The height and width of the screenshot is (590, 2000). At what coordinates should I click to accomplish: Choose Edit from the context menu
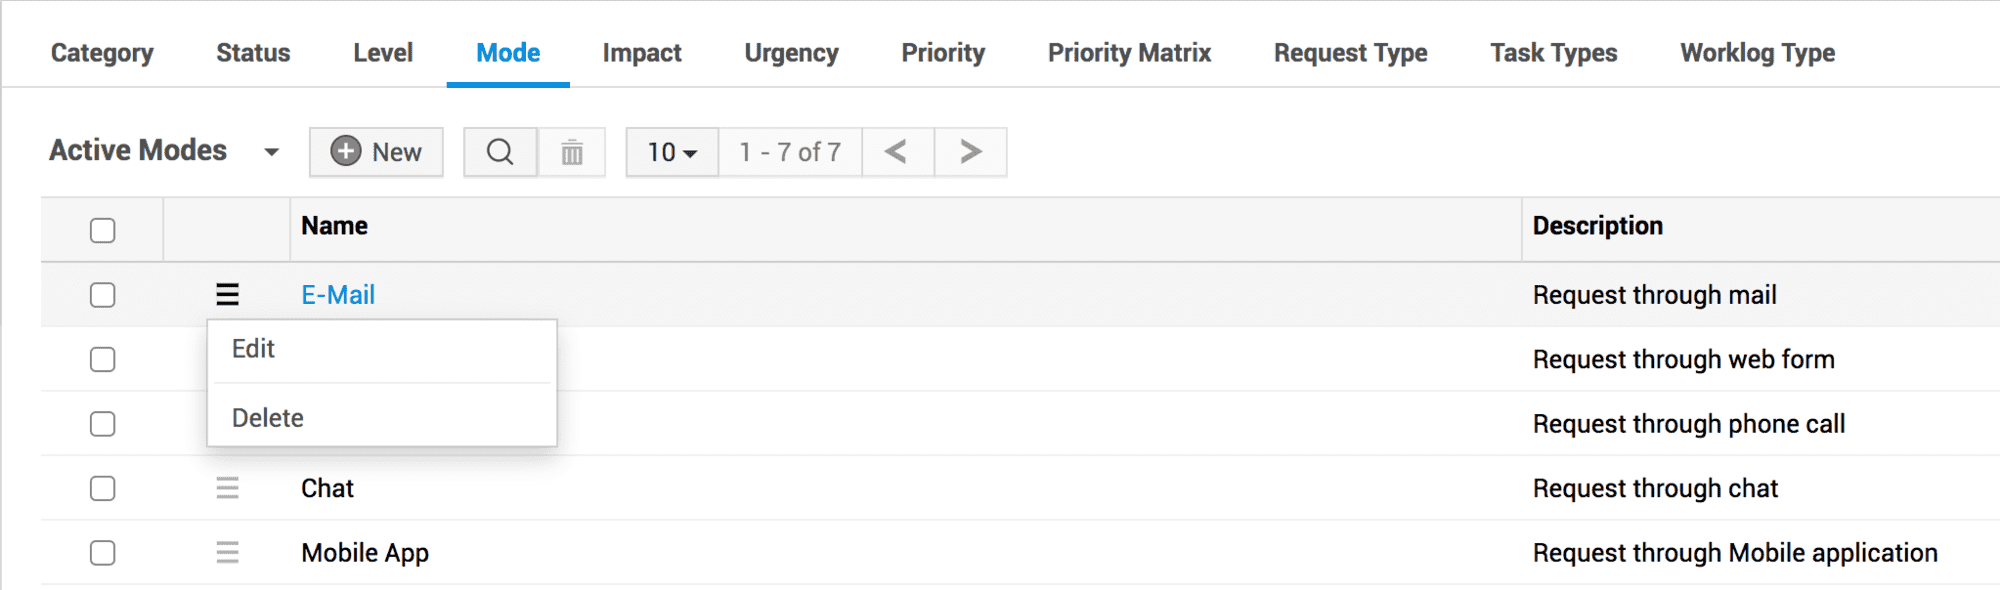(254, 349)
